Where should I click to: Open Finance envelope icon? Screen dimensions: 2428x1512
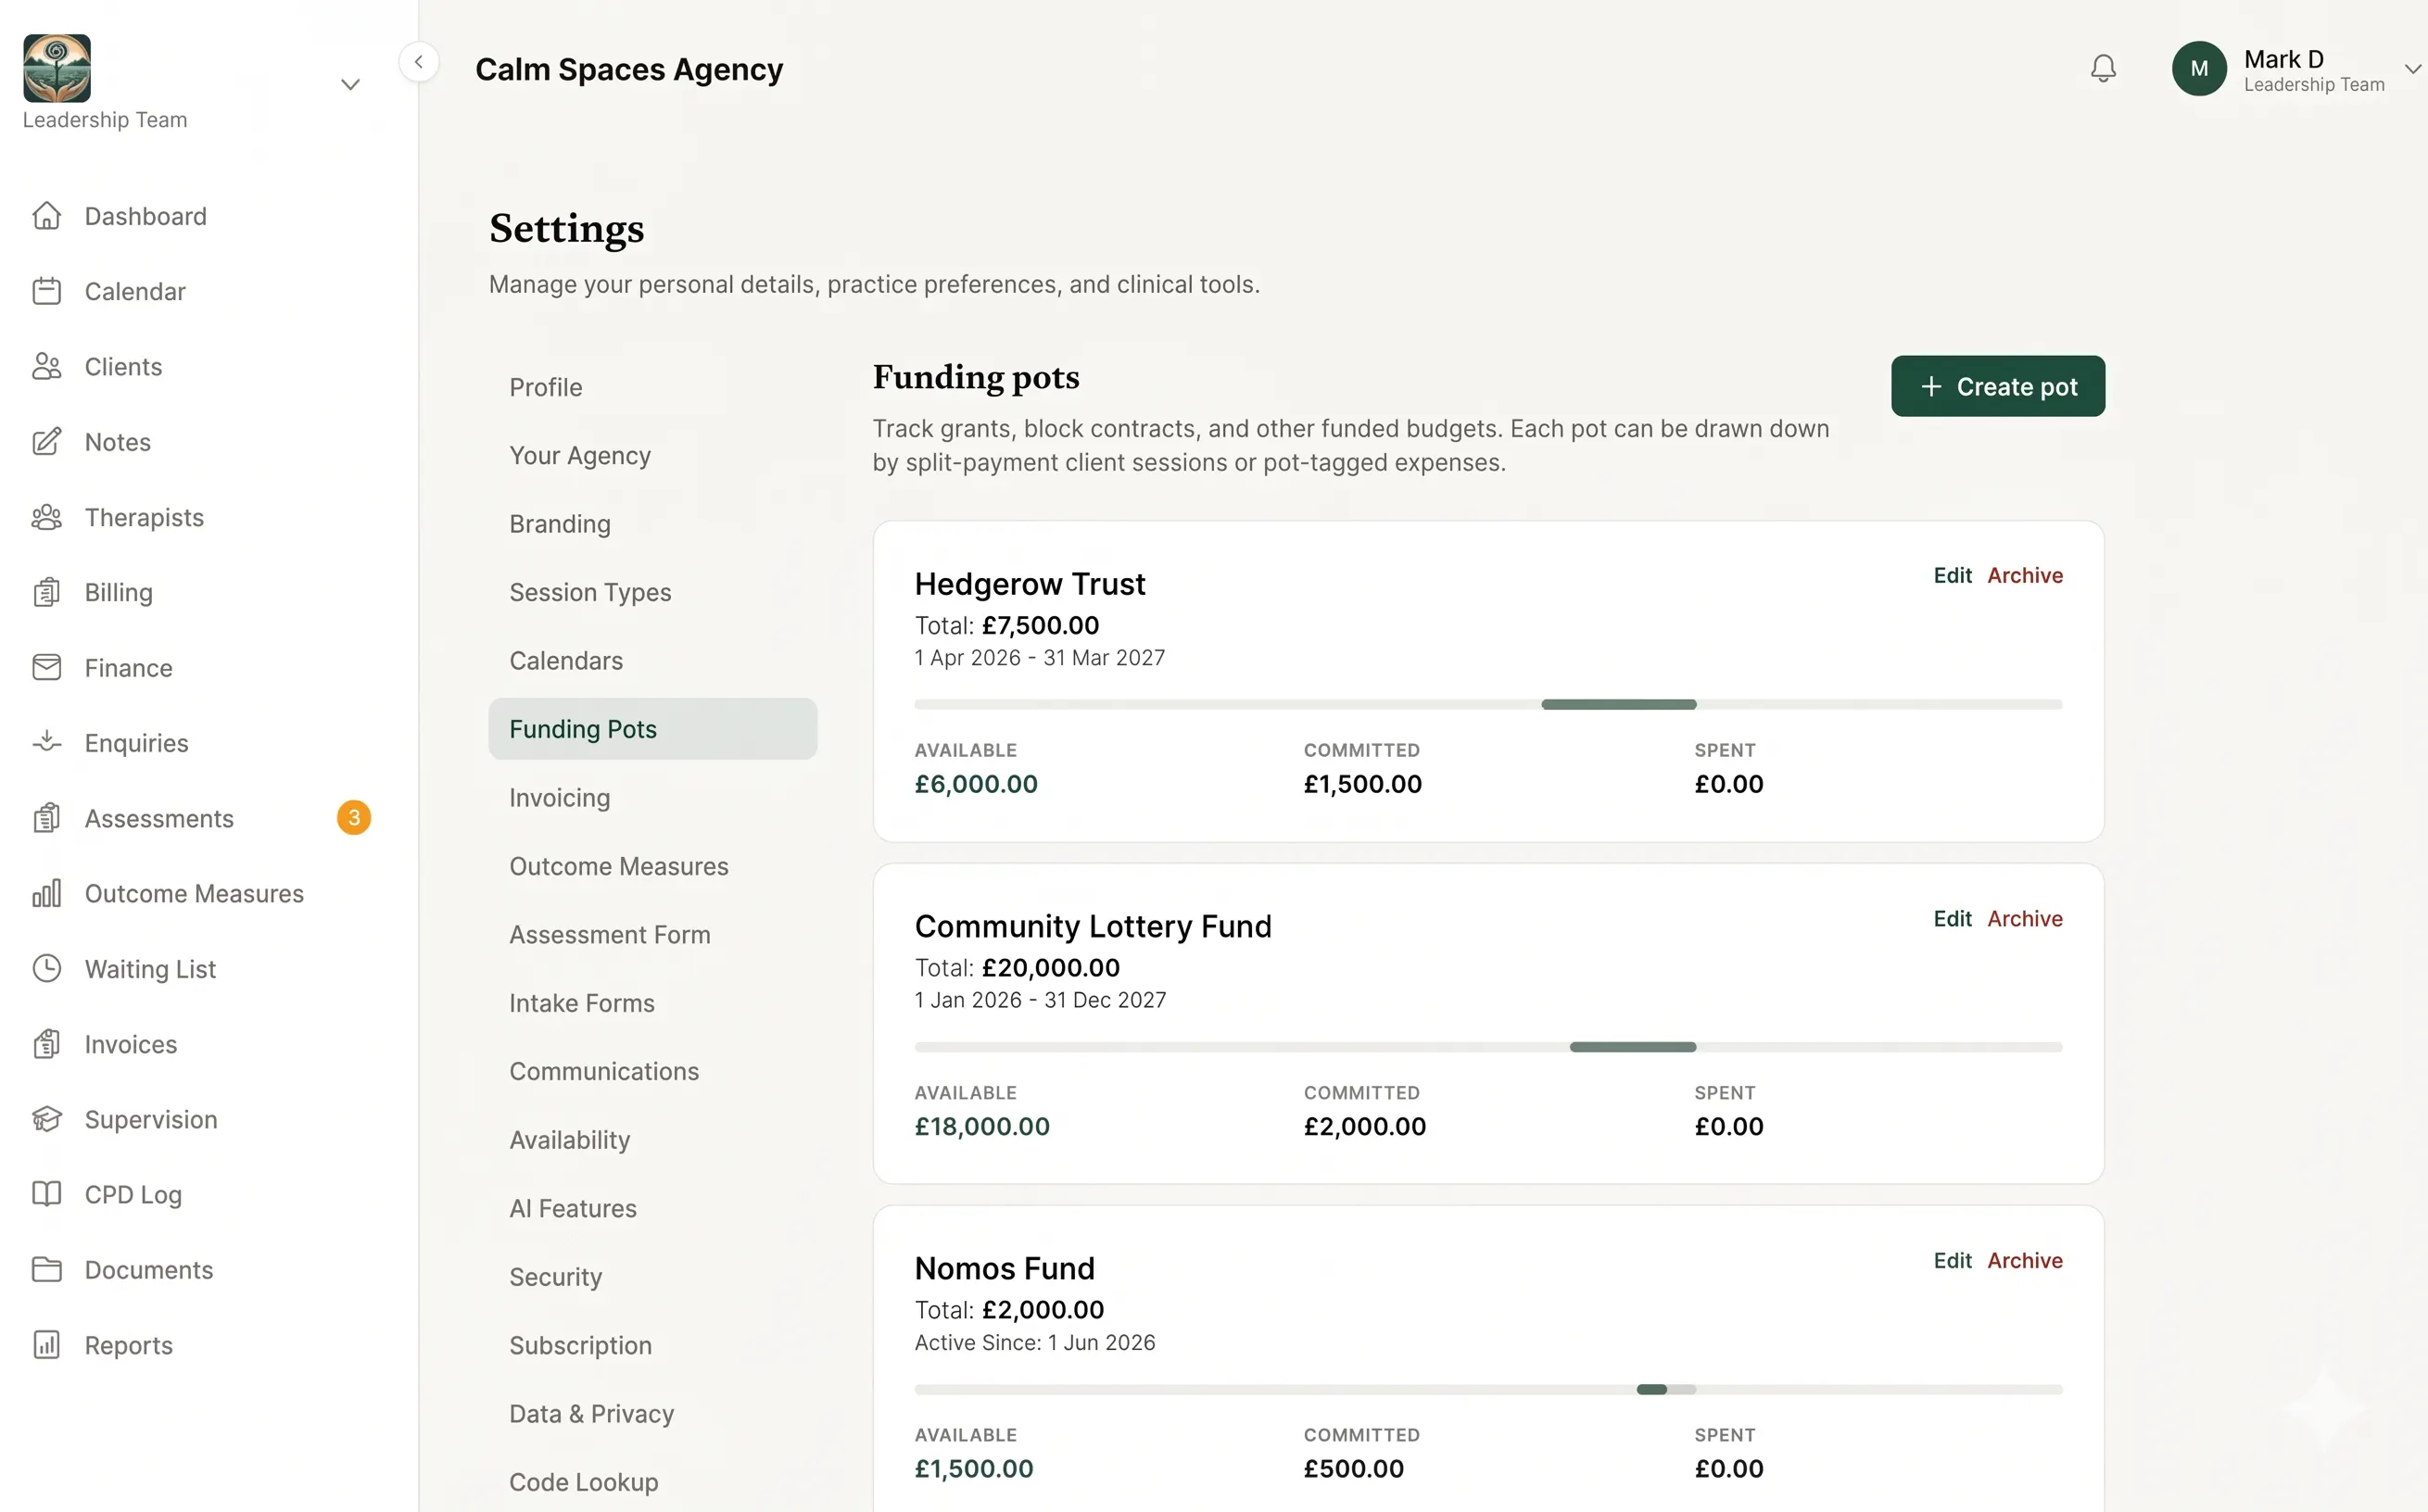pyautogui.click(x=46, y=667)
